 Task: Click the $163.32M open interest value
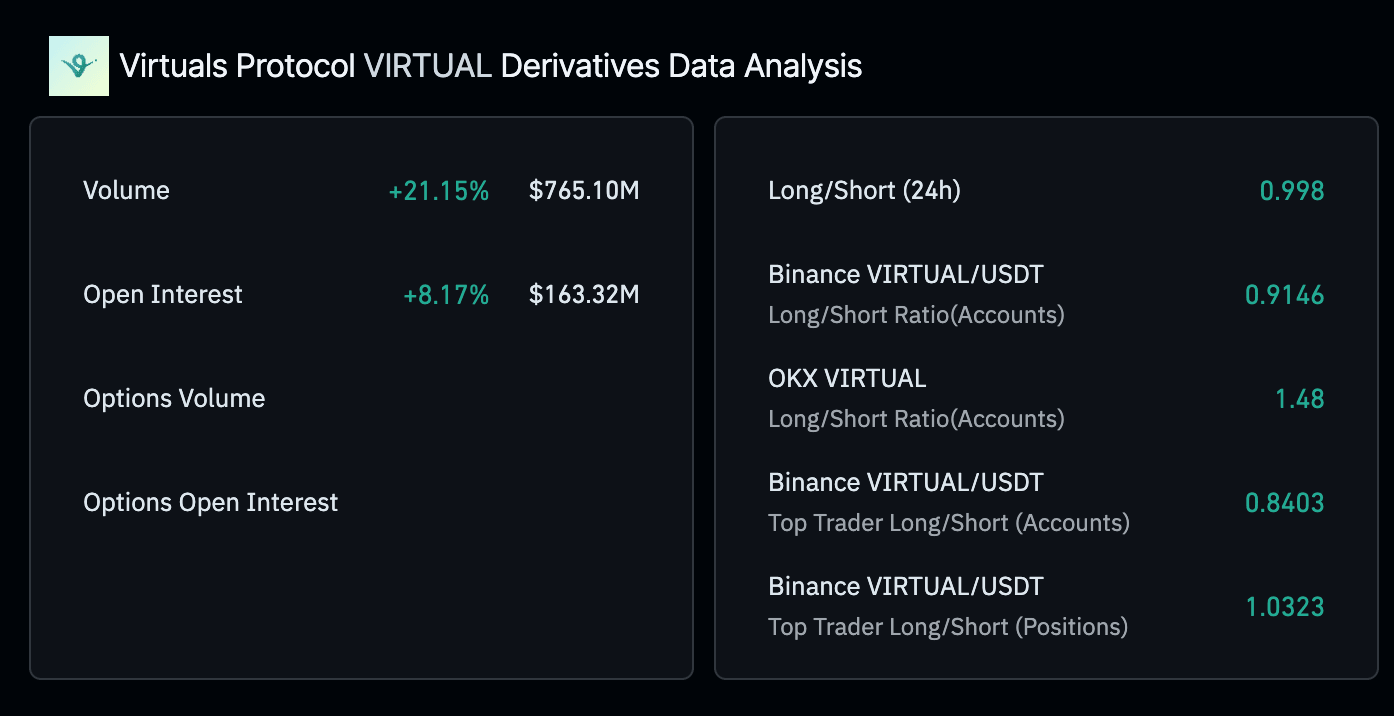pyautogui.click(x=584, y=295)
